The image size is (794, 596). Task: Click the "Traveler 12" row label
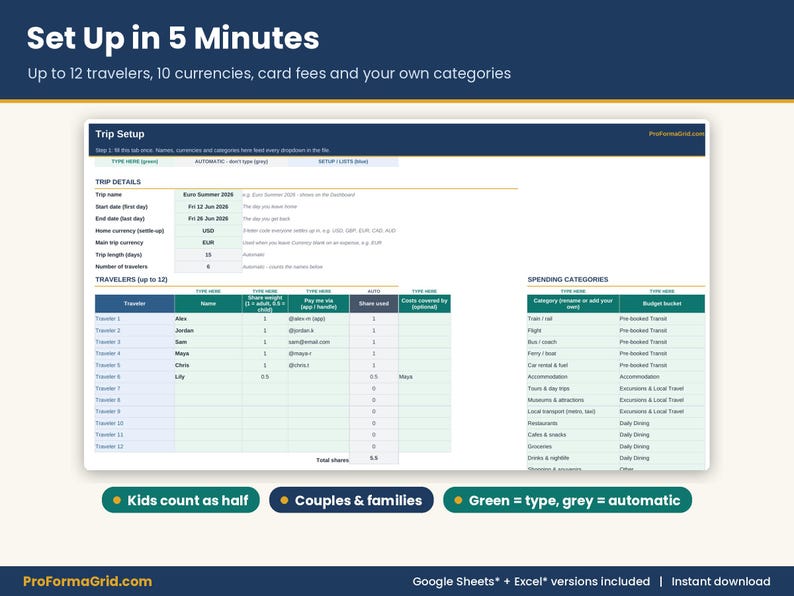(x=134, y=447)
